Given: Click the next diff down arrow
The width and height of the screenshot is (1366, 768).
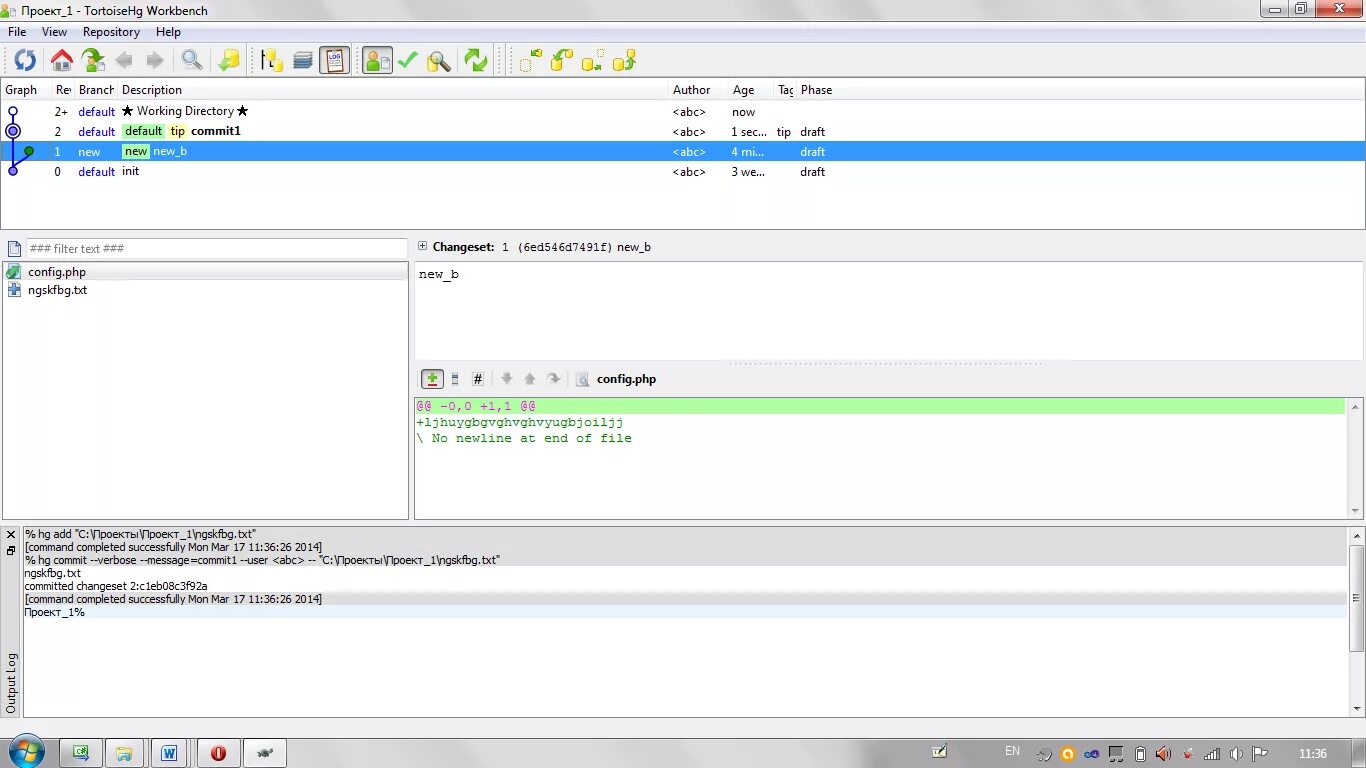Looking at the screenshot, I should [507, 379].
